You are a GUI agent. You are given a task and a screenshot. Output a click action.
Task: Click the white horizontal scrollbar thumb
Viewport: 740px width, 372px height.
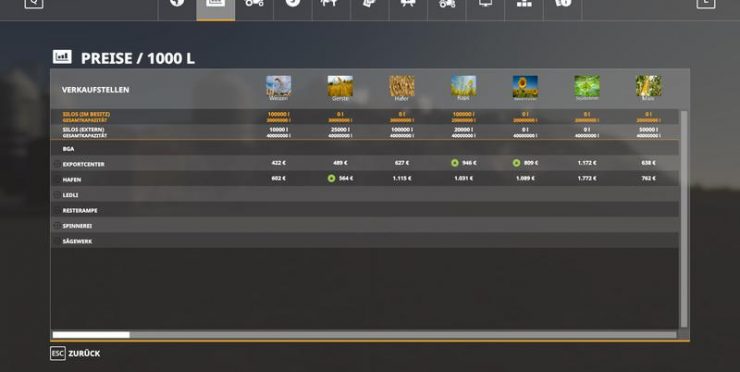pyautogui.click(x=91, y=335)
